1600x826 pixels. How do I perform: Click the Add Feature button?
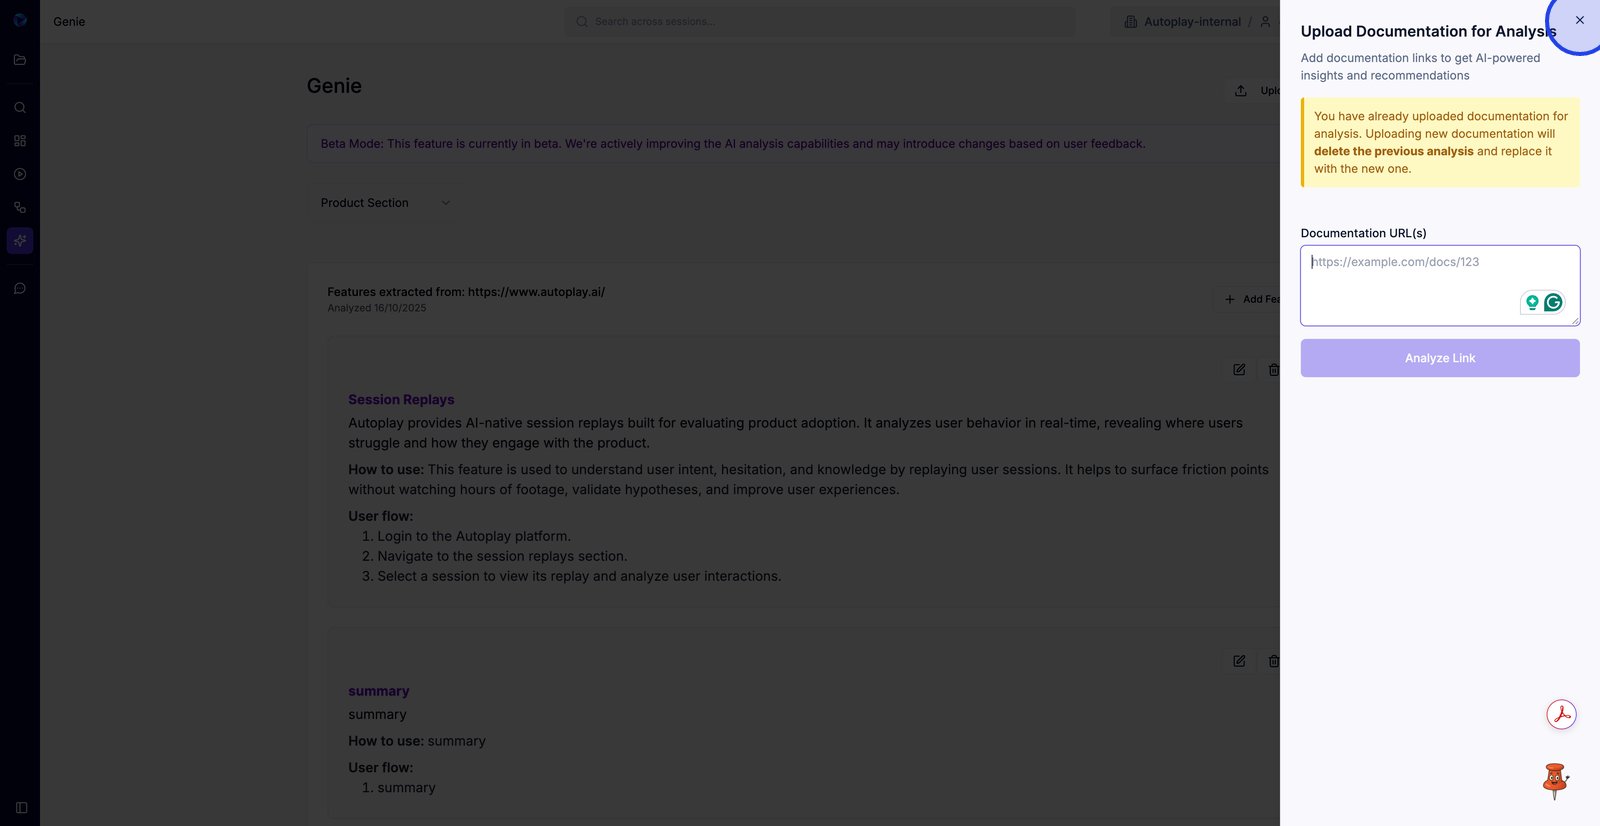(1250, 299)
